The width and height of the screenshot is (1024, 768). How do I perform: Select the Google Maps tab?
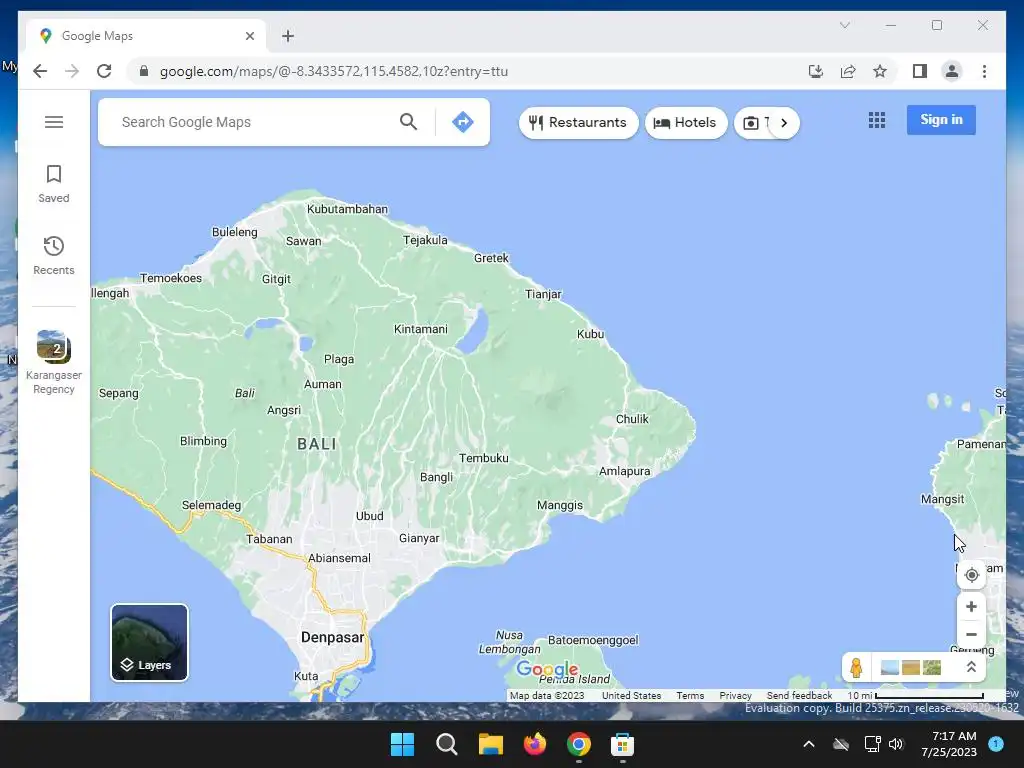click(145, 36)
